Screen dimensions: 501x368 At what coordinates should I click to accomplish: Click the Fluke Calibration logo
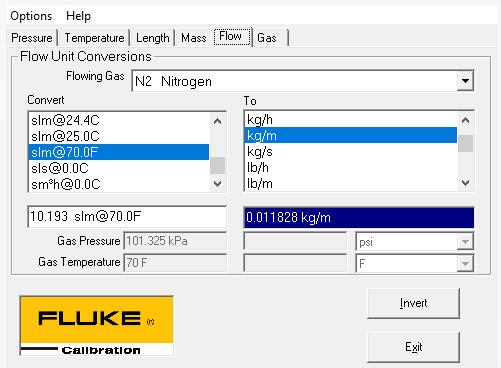coord(96,326)
